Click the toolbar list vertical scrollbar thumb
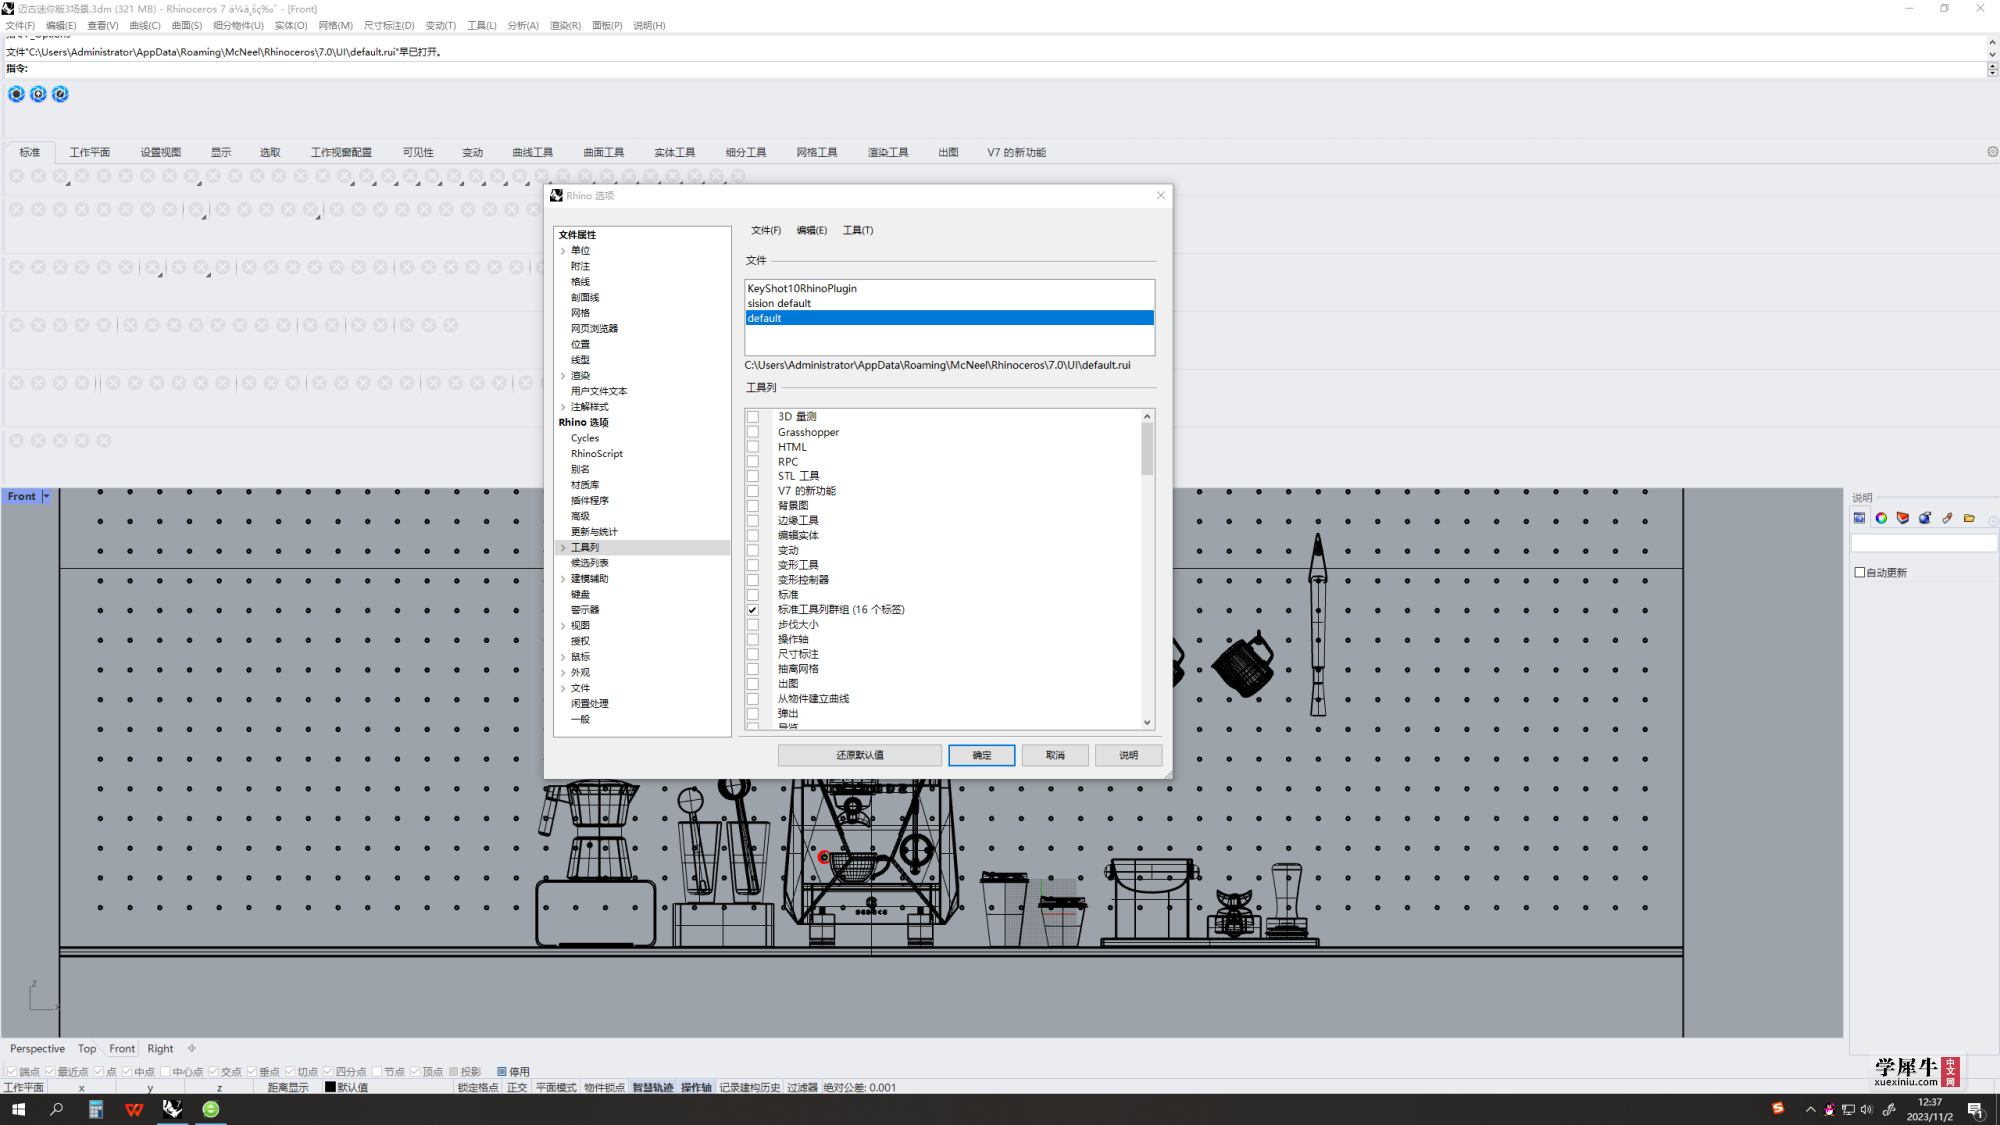Viewport: 2000px width, 1125px height. click(x=1147, y=448)
